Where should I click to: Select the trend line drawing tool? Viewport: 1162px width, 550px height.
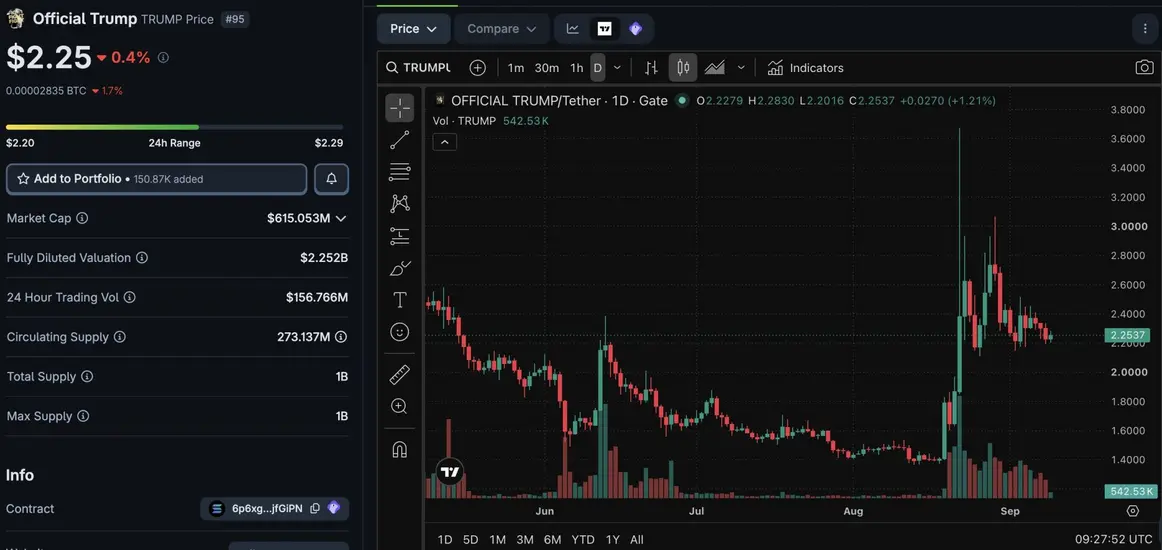399,140
